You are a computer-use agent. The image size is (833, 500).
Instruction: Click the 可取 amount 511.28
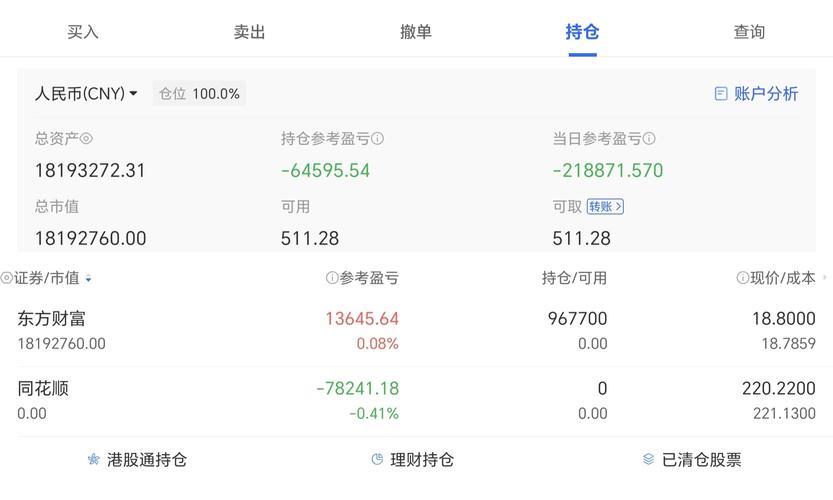pos(581,239)
